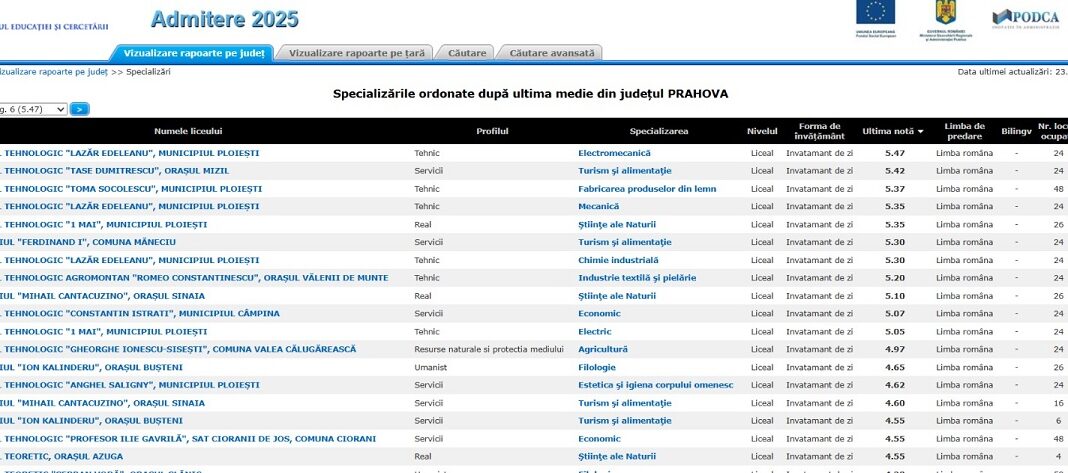Open Turism și alimentație link for Tase Dumitrescu
This screenshot has width=1068, height=473.
[625, 171]
